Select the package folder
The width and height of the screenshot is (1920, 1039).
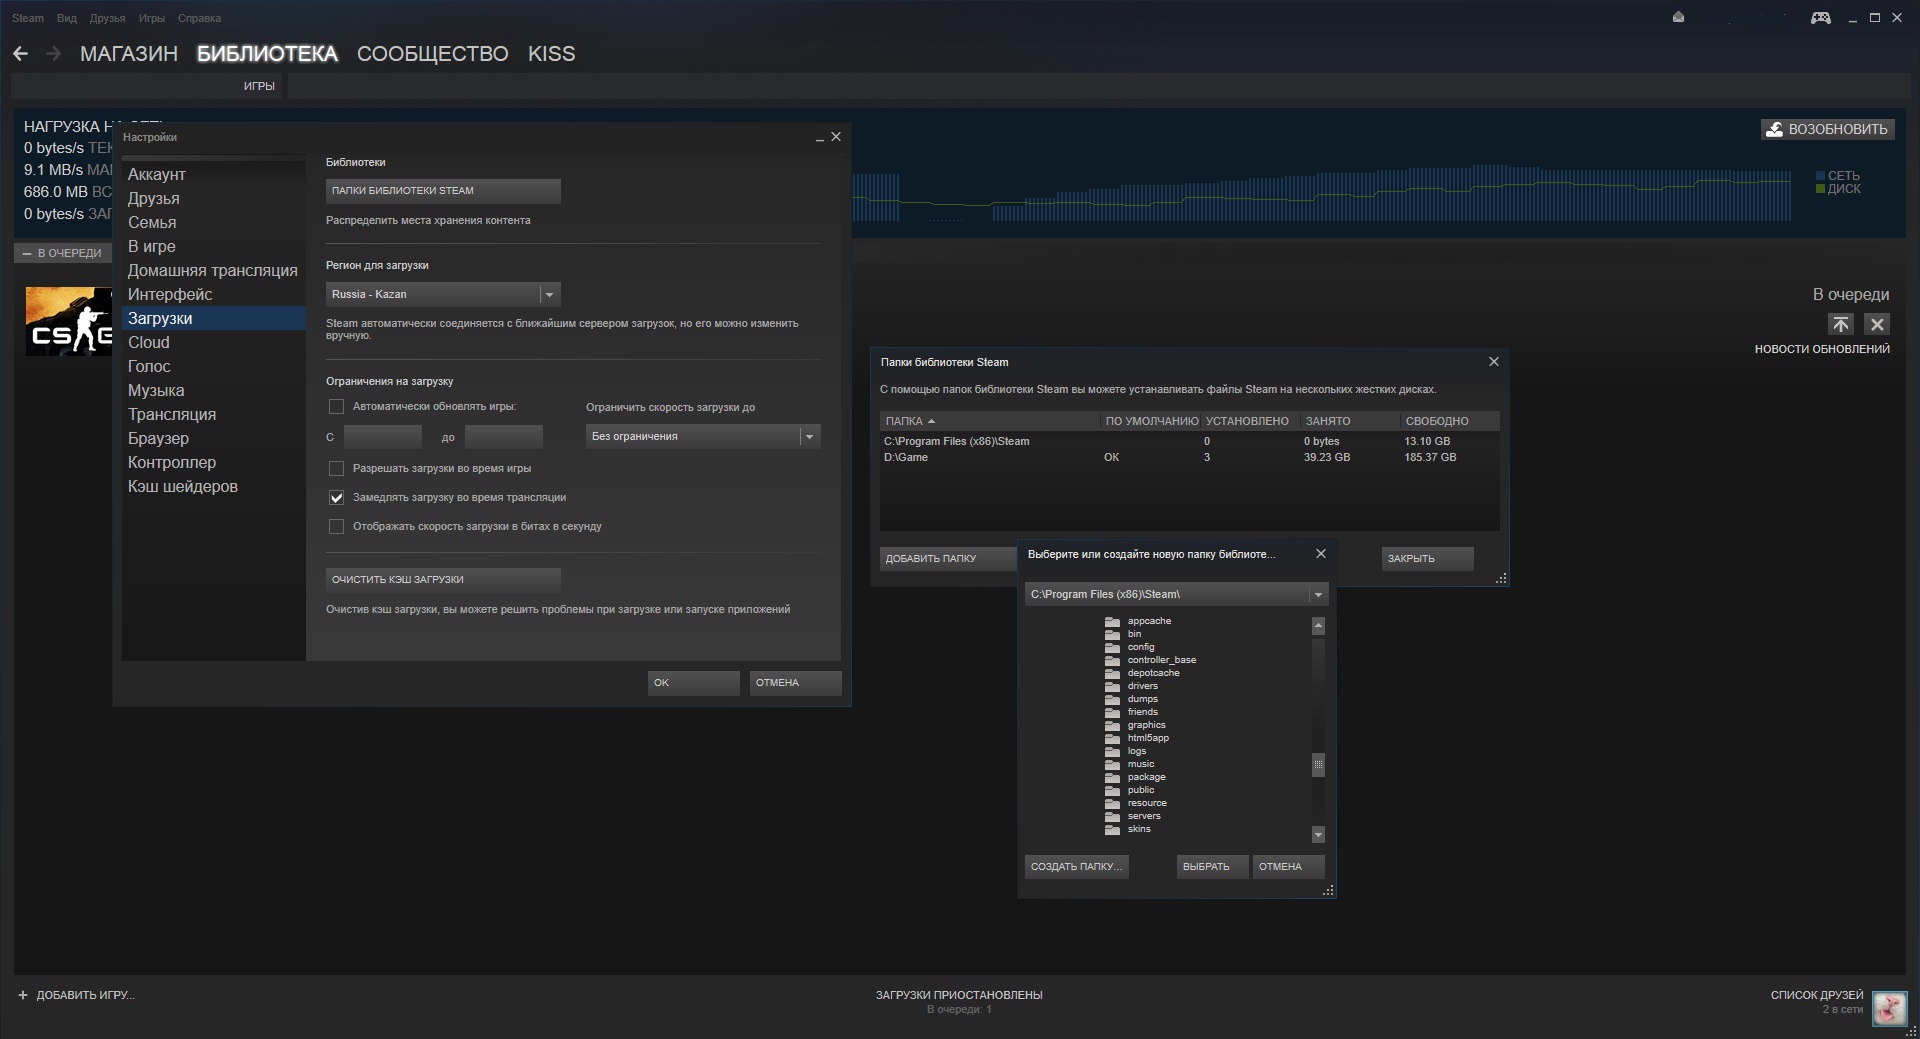(x=1146, y=777)
